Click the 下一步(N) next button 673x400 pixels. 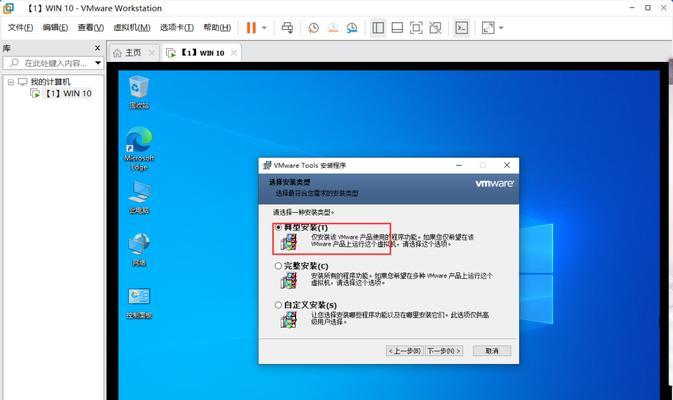click(444, 351)
